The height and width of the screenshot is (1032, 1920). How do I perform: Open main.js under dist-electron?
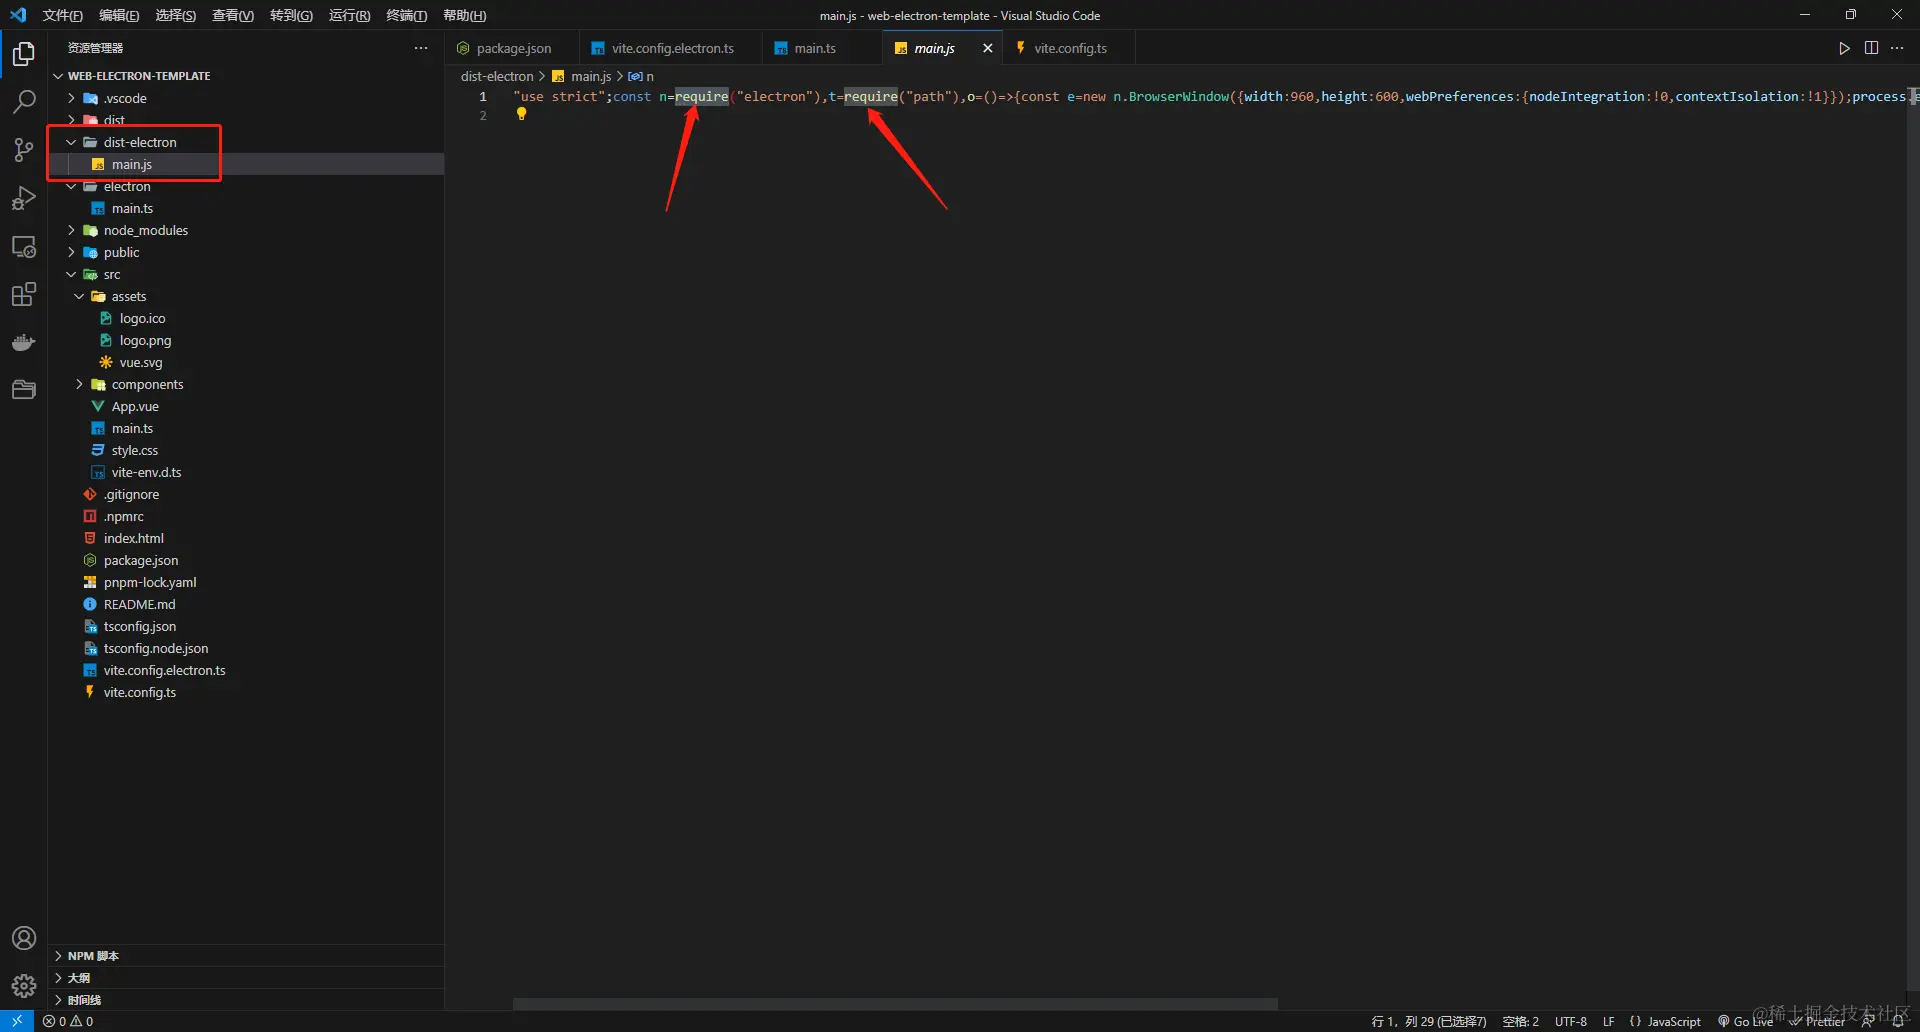click(x=246, y=164)
